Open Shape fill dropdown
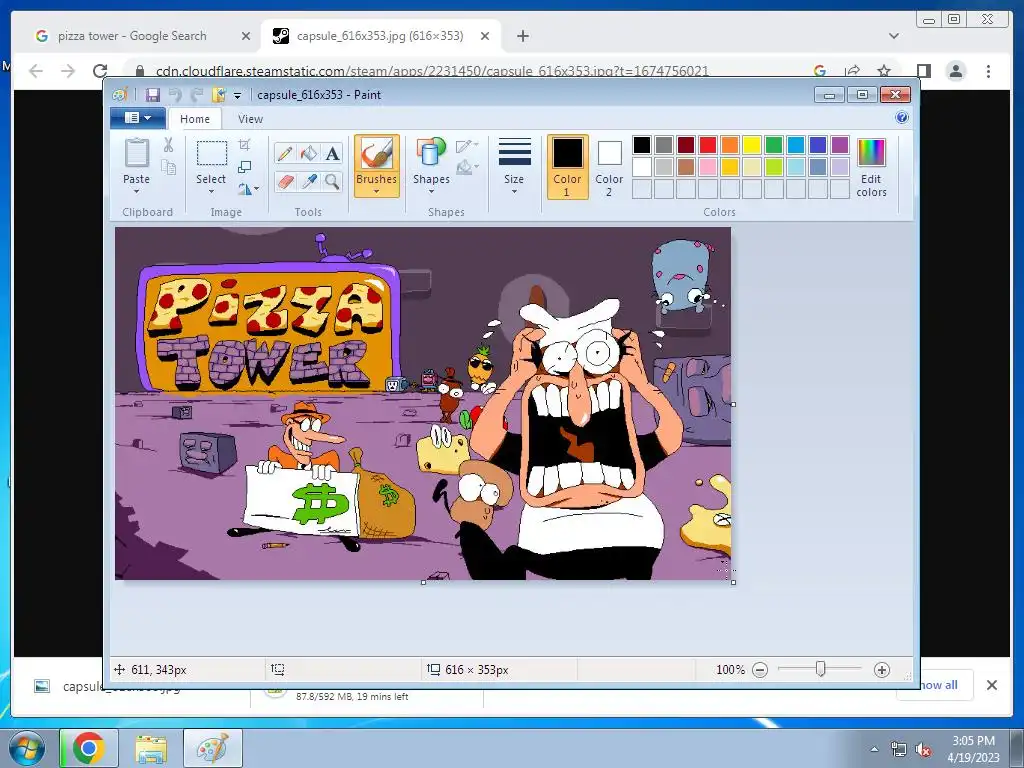The width and height of the screenshot is (1024, 768). [x=468, y=168]
